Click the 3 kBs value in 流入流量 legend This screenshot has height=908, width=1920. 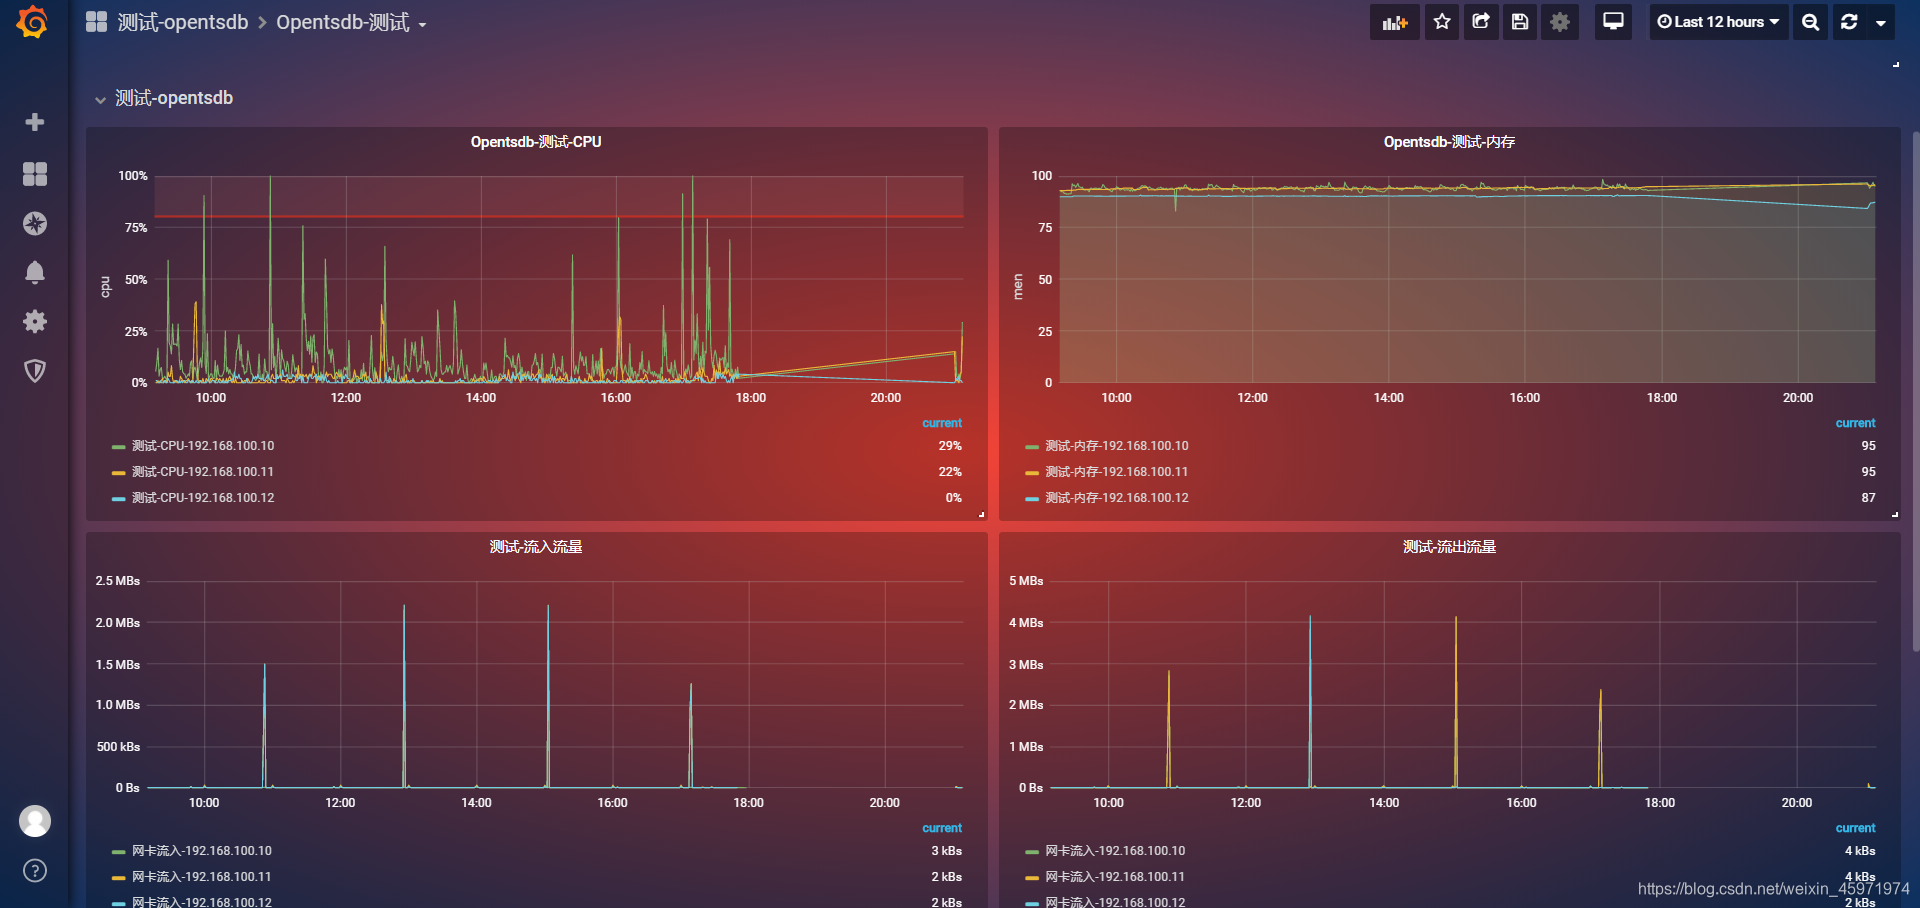click(946, 851)
